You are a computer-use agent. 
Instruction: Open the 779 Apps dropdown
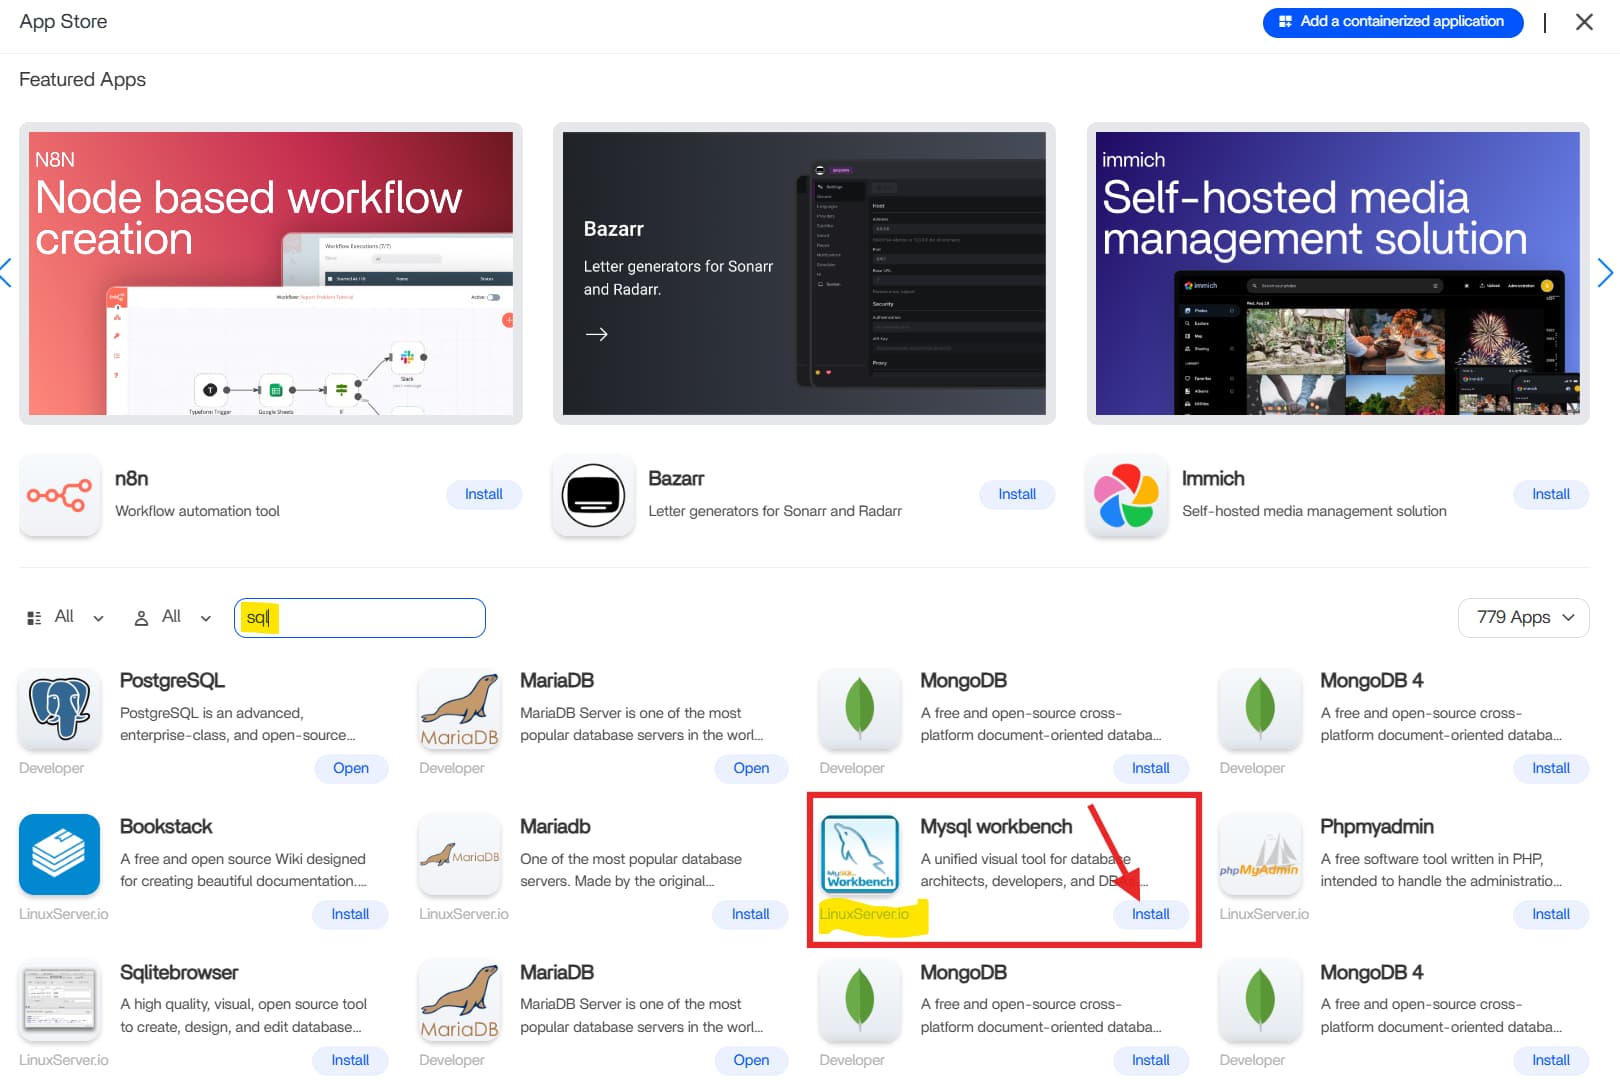click(x=1523, y=617)
